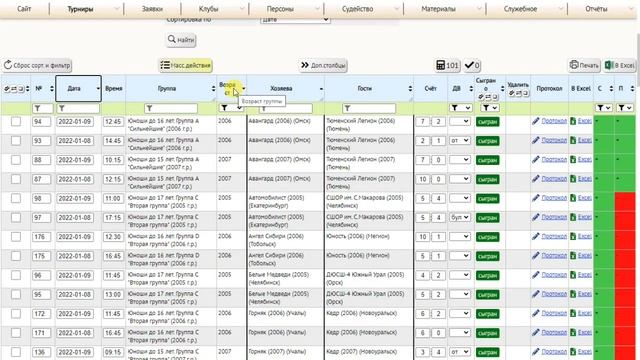Click green П cell for match 93

coord(624,144)
